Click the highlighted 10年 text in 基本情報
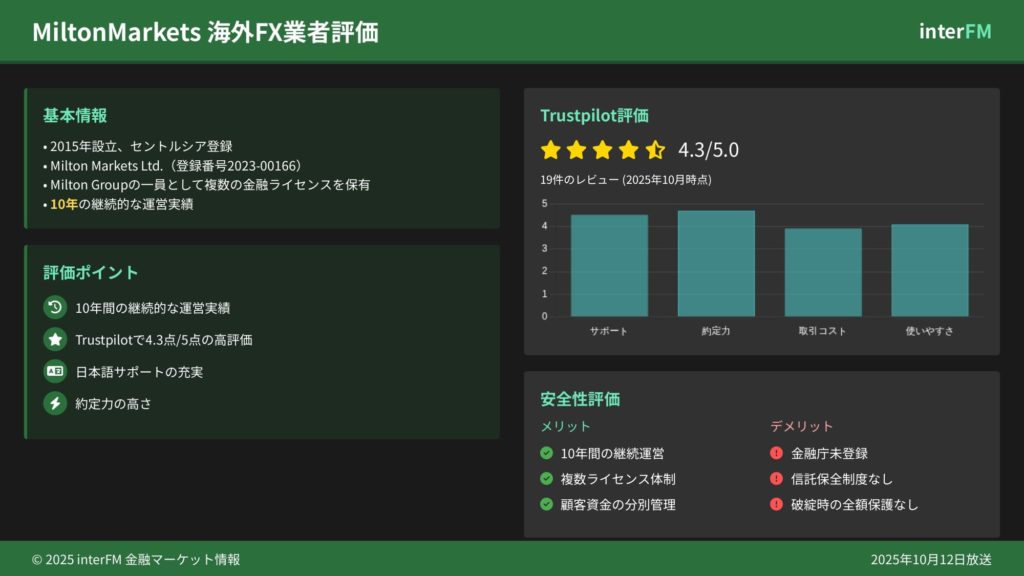The image size is (1024, 576). click(x=64, y=204)
